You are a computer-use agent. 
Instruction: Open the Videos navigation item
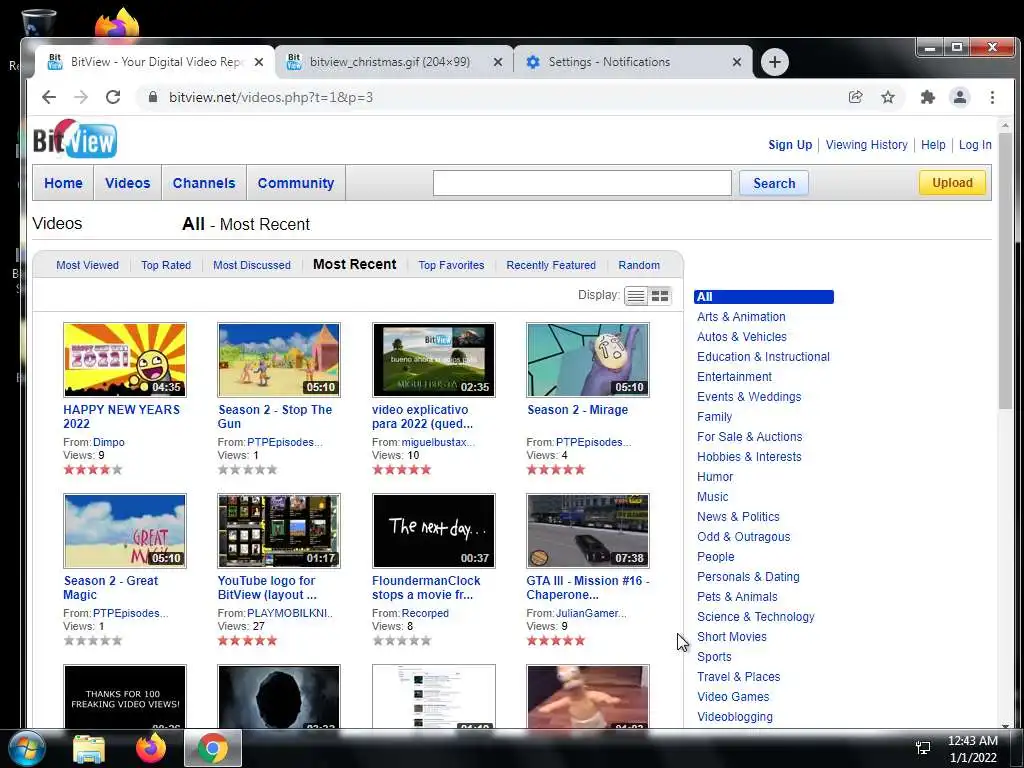(127, 184)
